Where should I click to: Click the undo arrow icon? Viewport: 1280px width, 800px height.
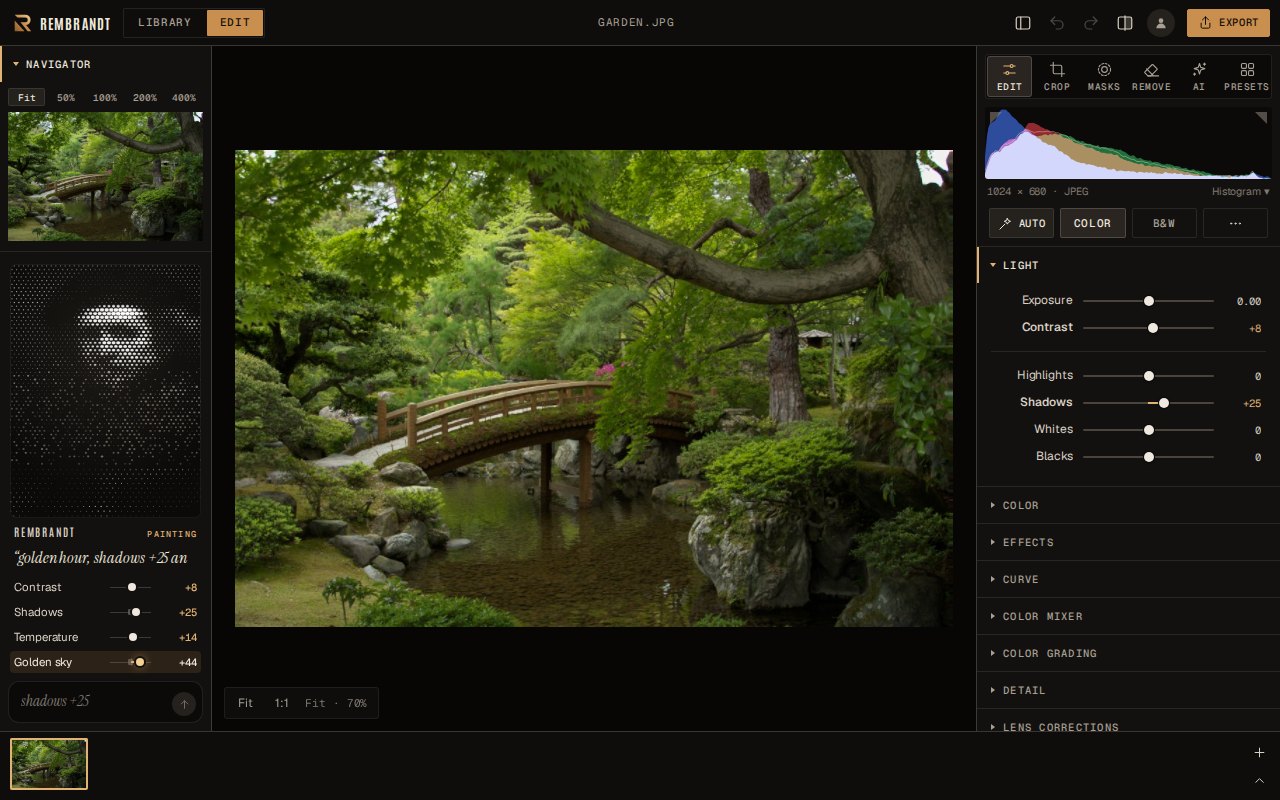1057,22
